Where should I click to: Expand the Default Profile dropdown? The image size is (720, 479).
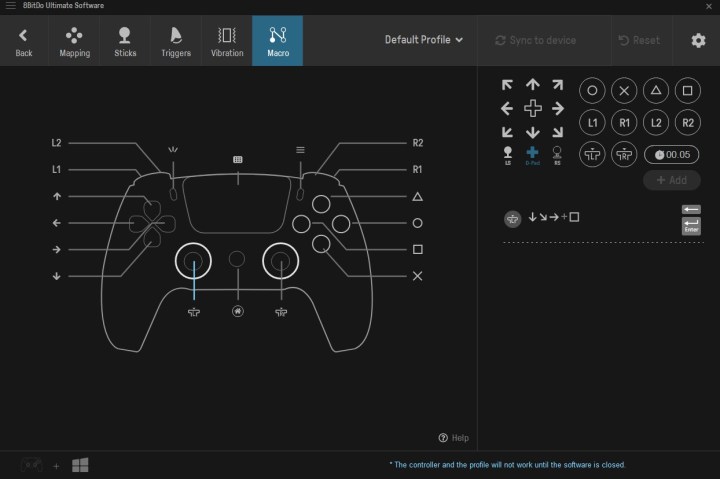pos(424,40)
